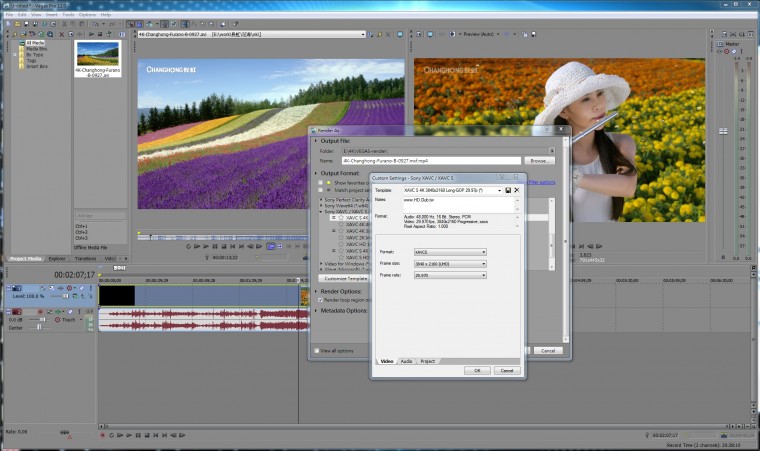
Task: Toggle Render loop region only checkbox
Action: (x=320, y=299)
